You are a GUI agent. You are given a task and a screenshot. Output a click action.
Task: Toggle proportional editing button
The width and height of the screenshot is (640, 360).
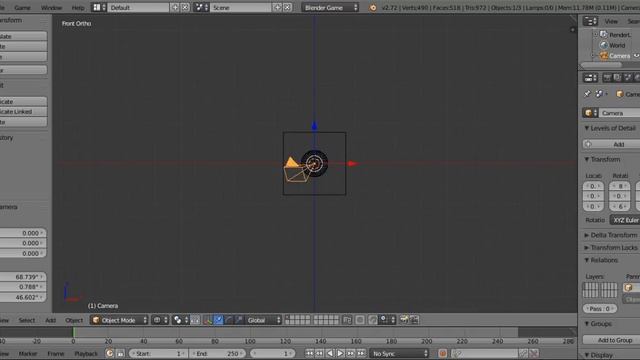tap(360, 320)
